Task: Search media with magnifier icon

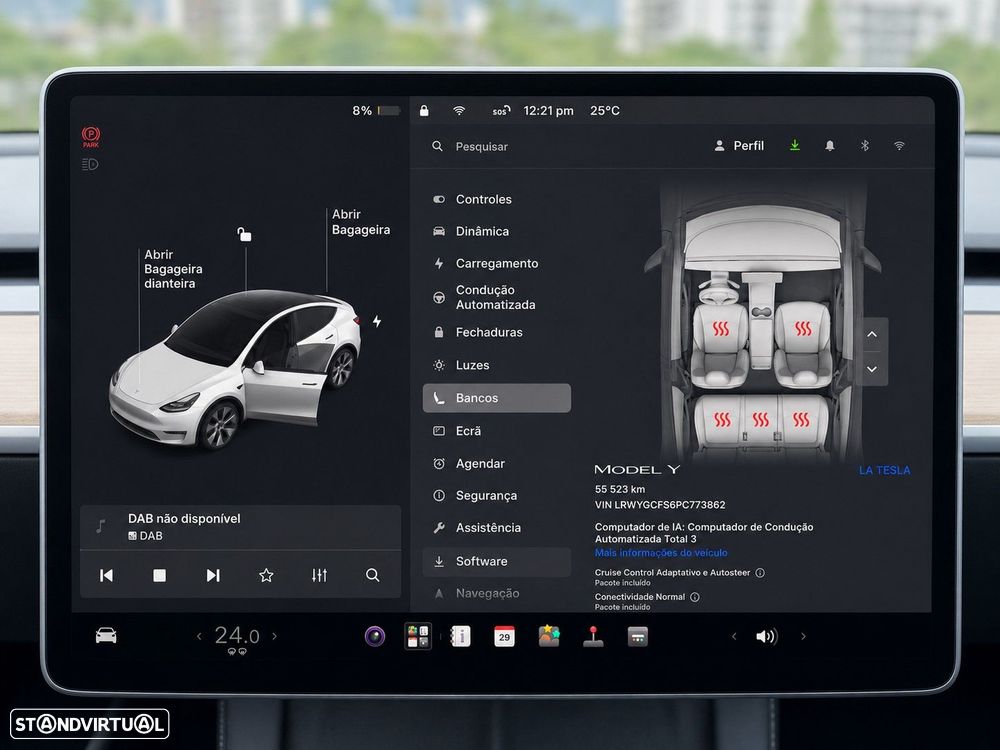Action: tap(373, 575)
